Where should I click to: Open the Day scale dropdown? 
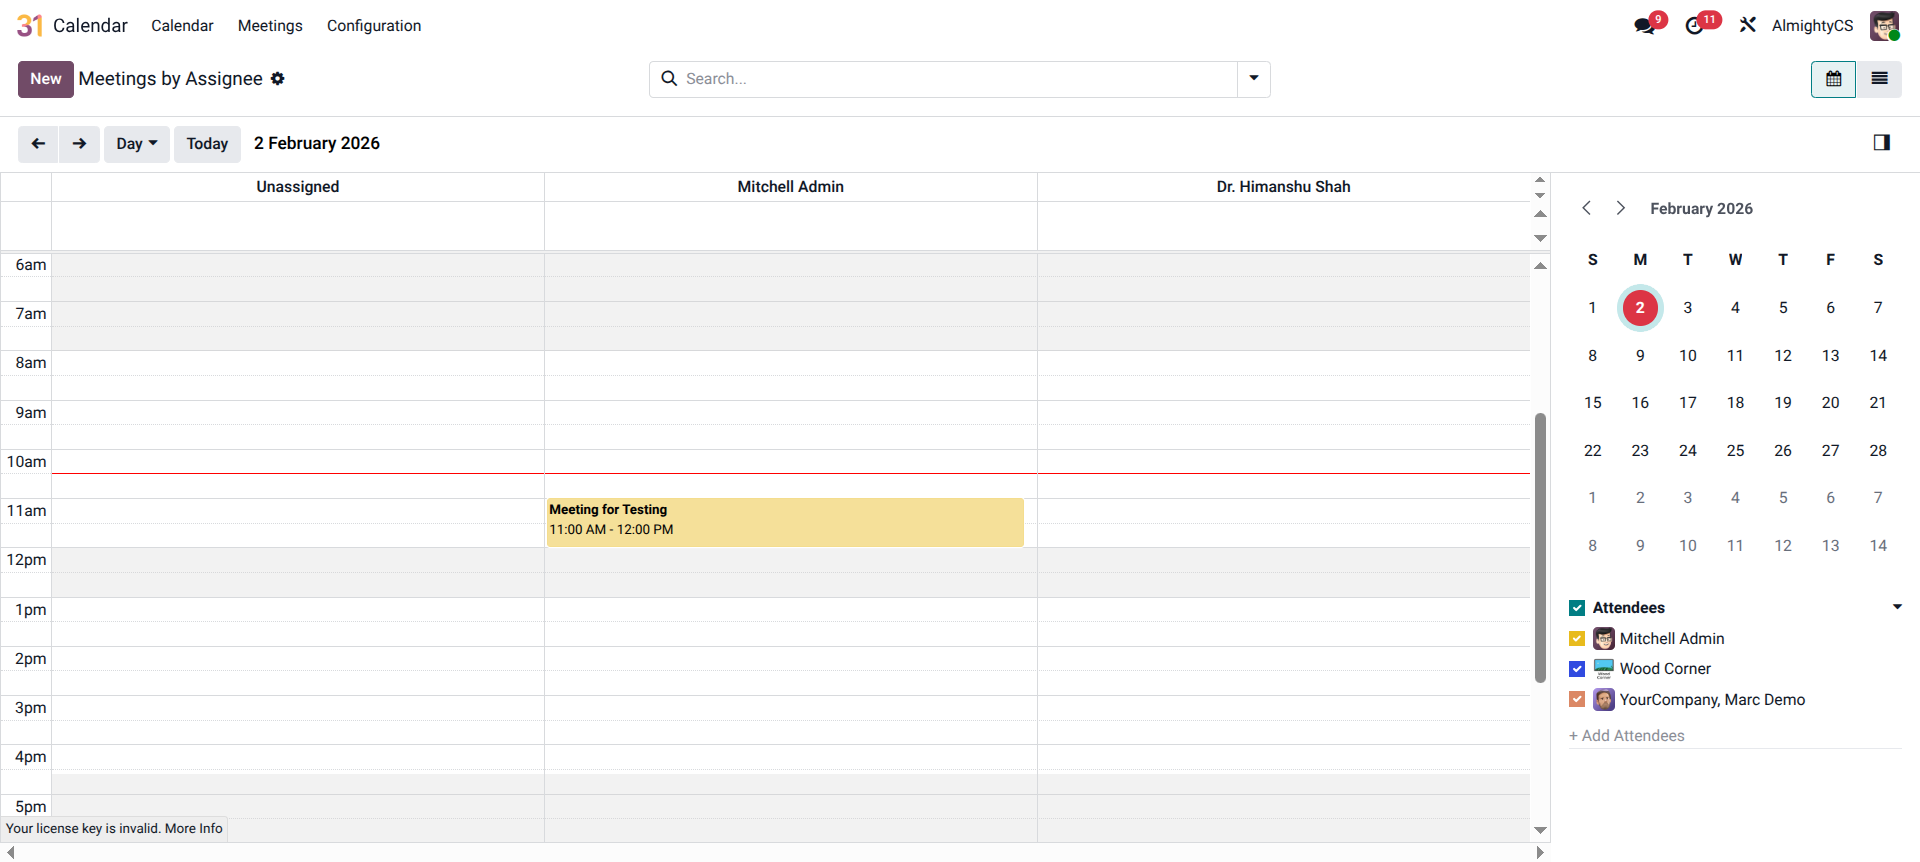click(x=137, y=144)
